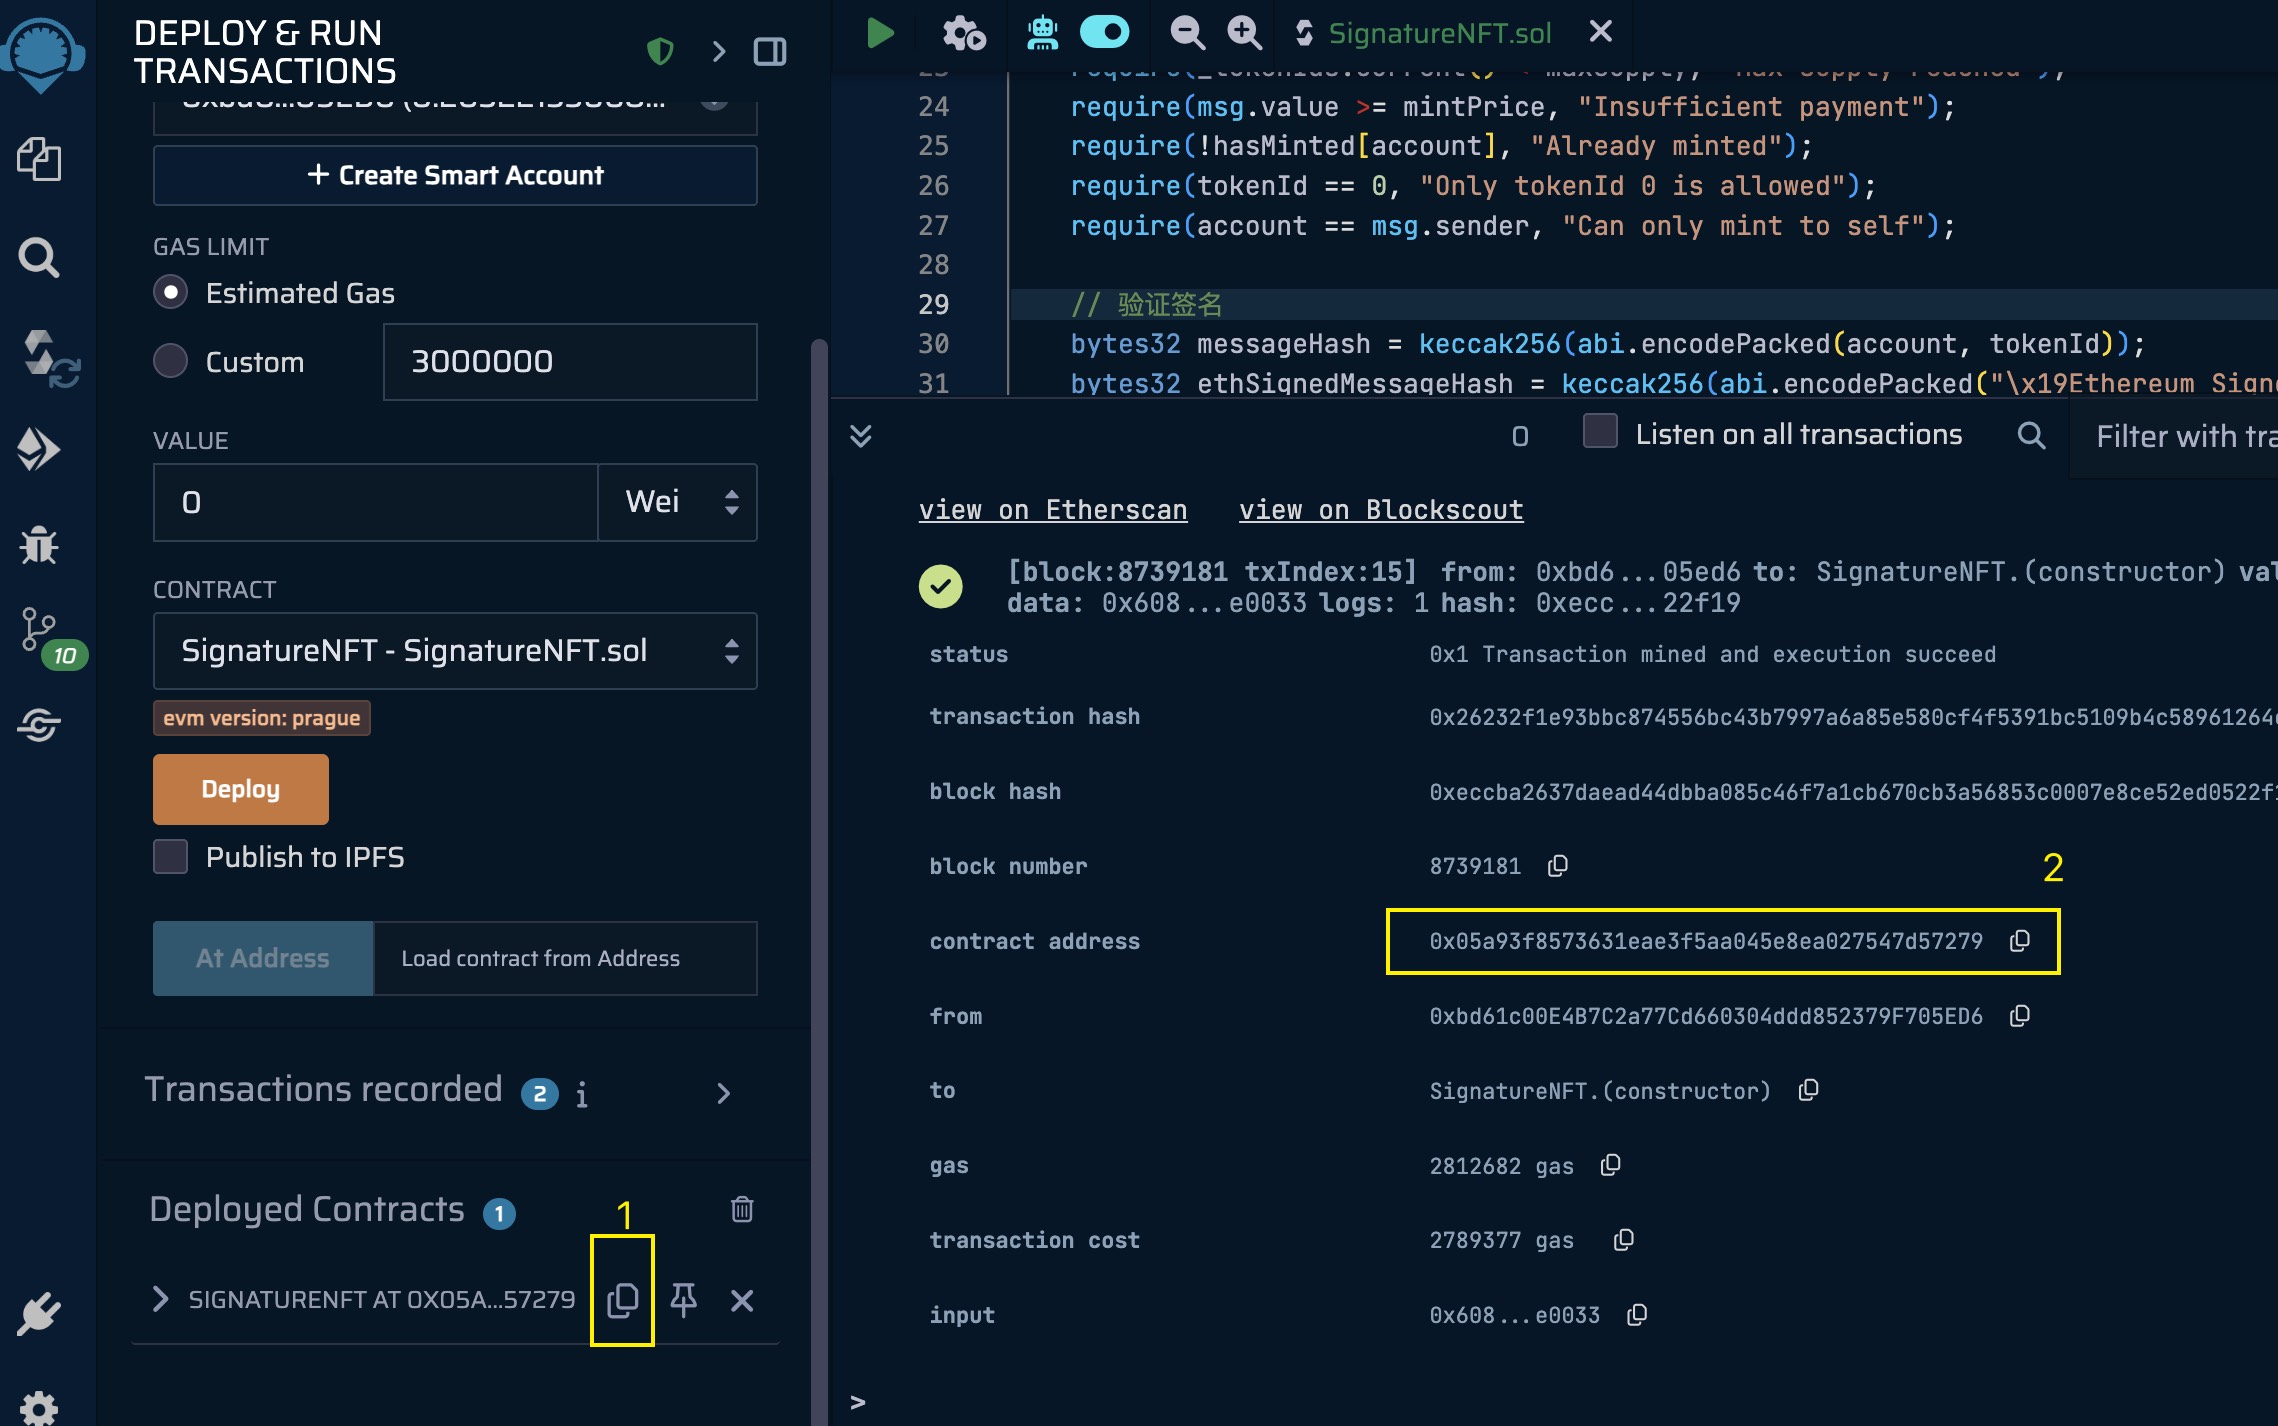Screen dimensions: 2278x1426
Task: Open the Plugin manager plug icon
Action: (x=39, y=1313)
